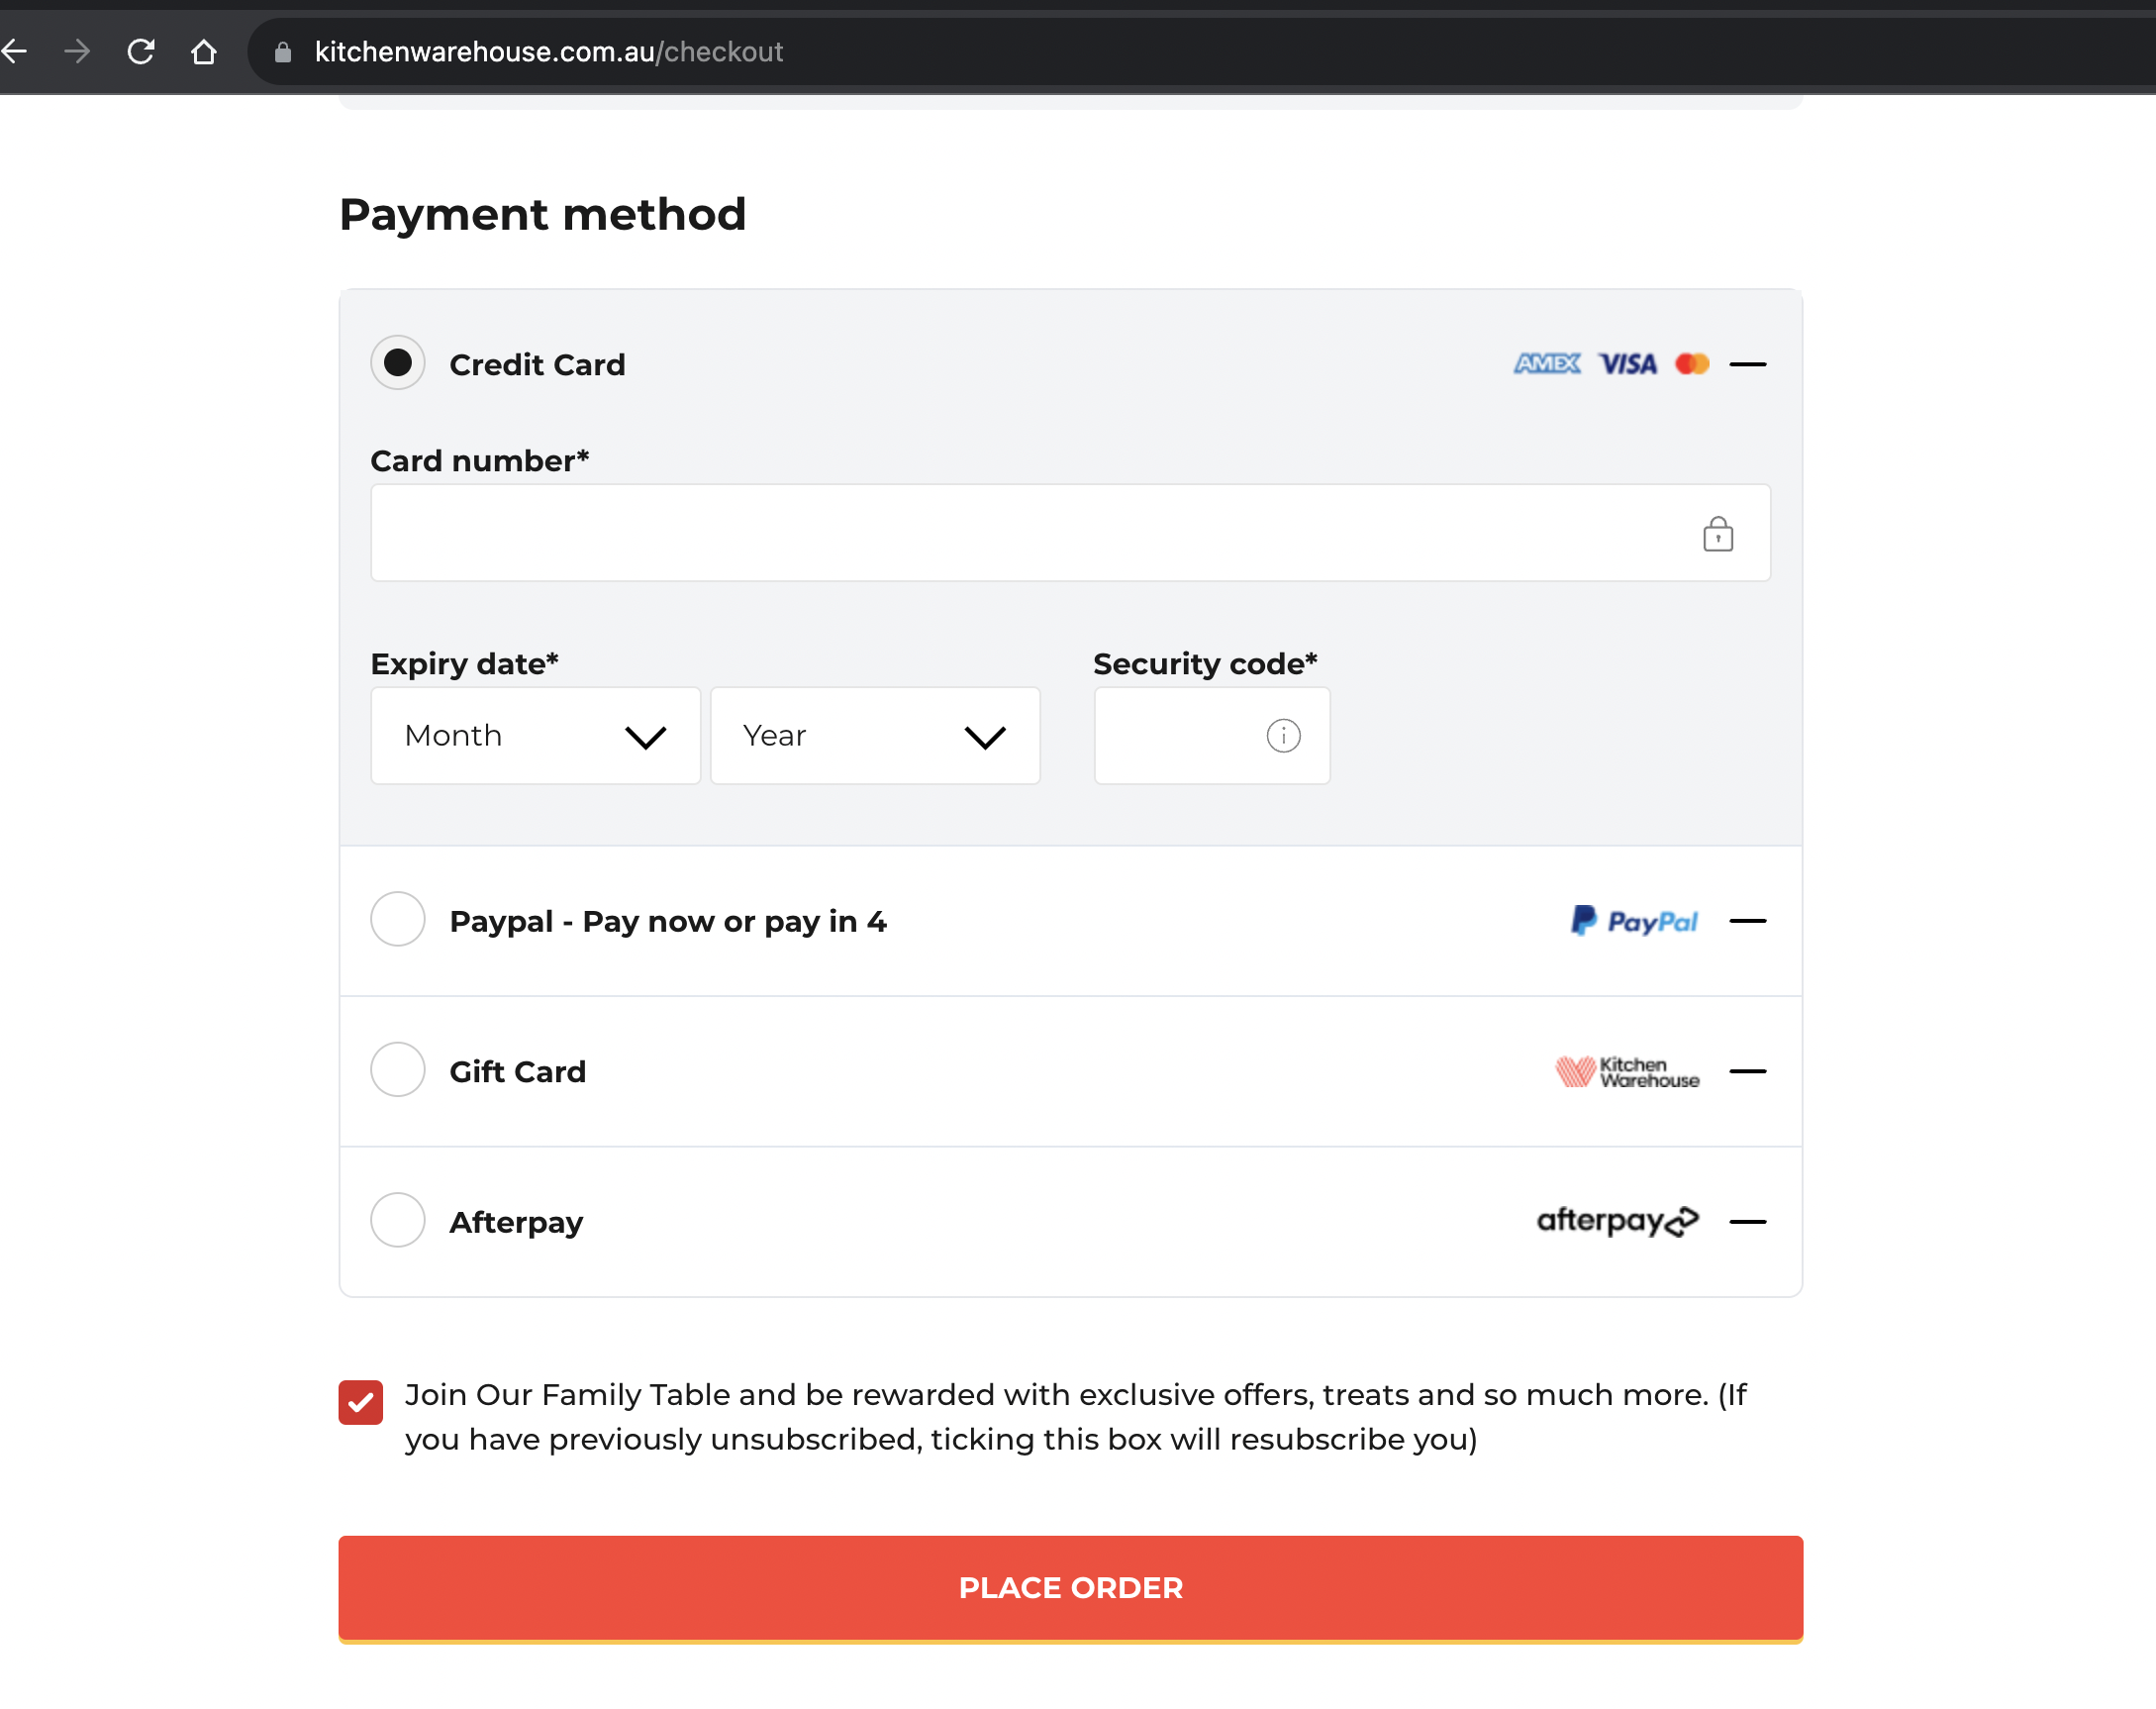
Task: Click the VISA card logo
Action: 1627,364
